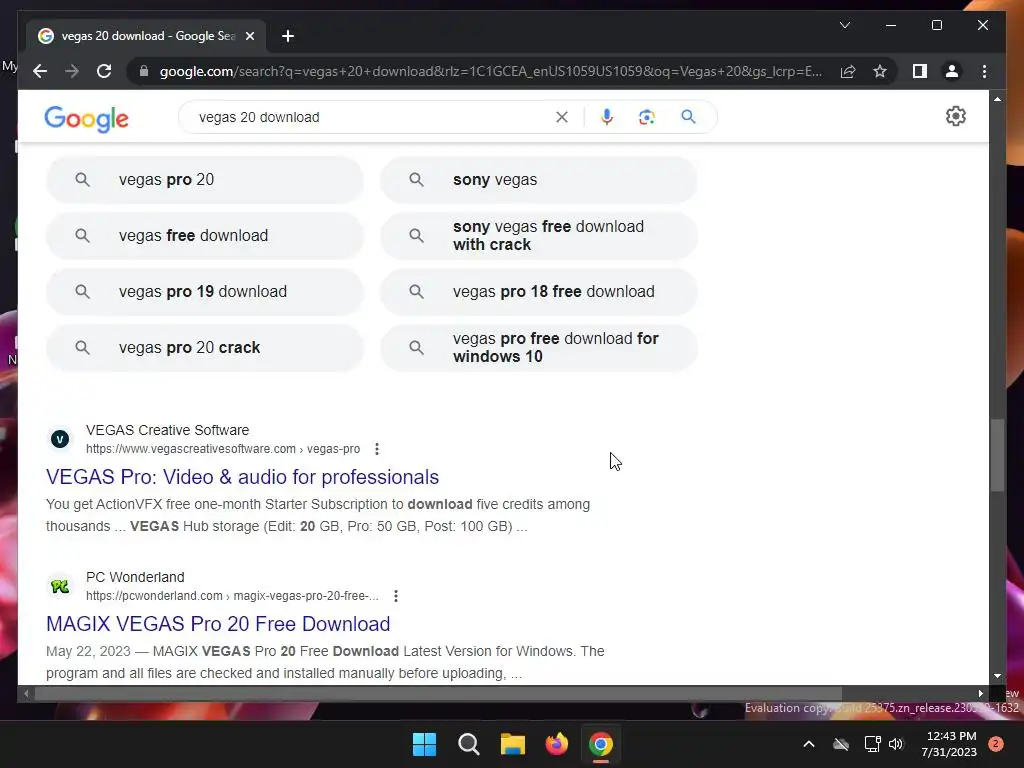
Task: Open Chrome's three-dot menu
Action: pyautogui.click(x=984, y=71)
